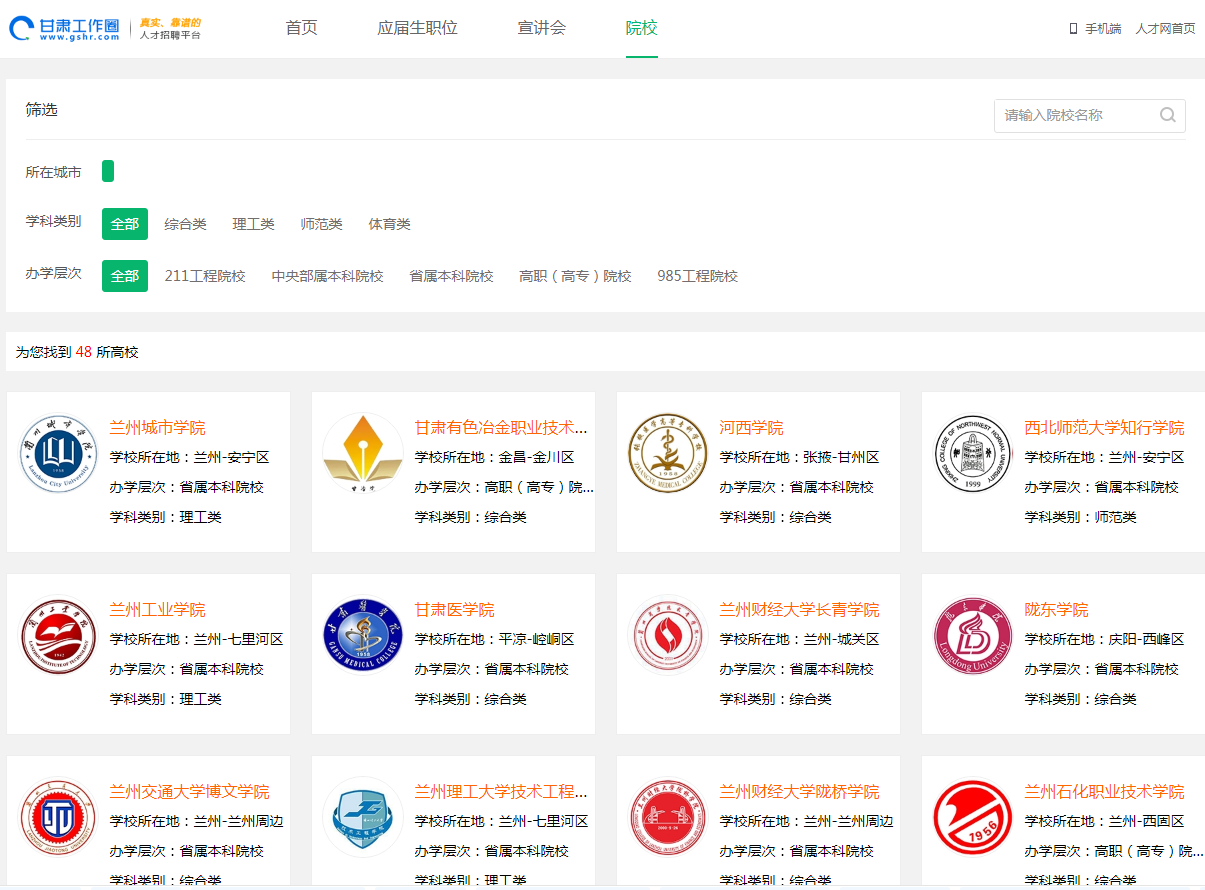Click the 甘肃工作圈 site logo

105,28
